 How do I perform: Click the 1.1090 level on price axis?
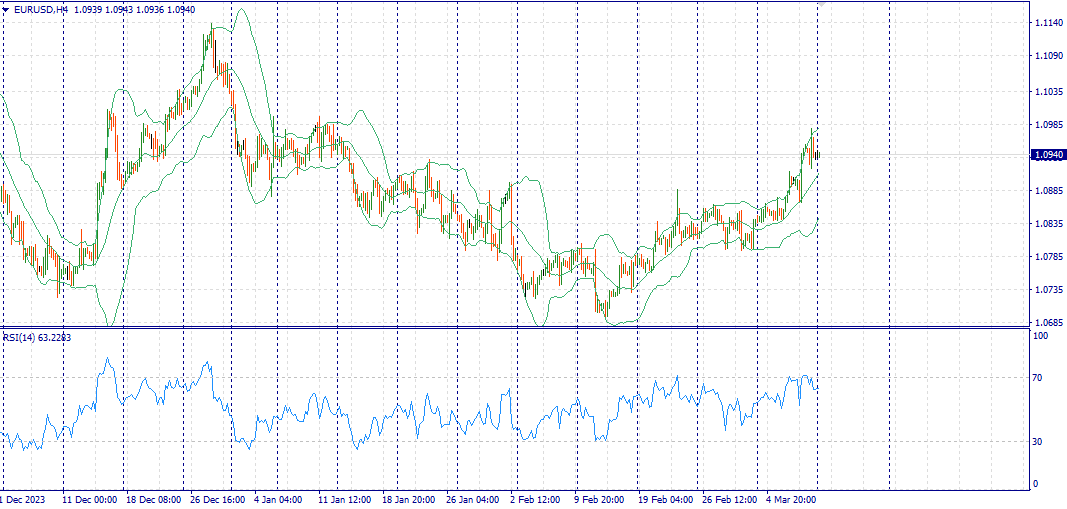point(1048,56)
